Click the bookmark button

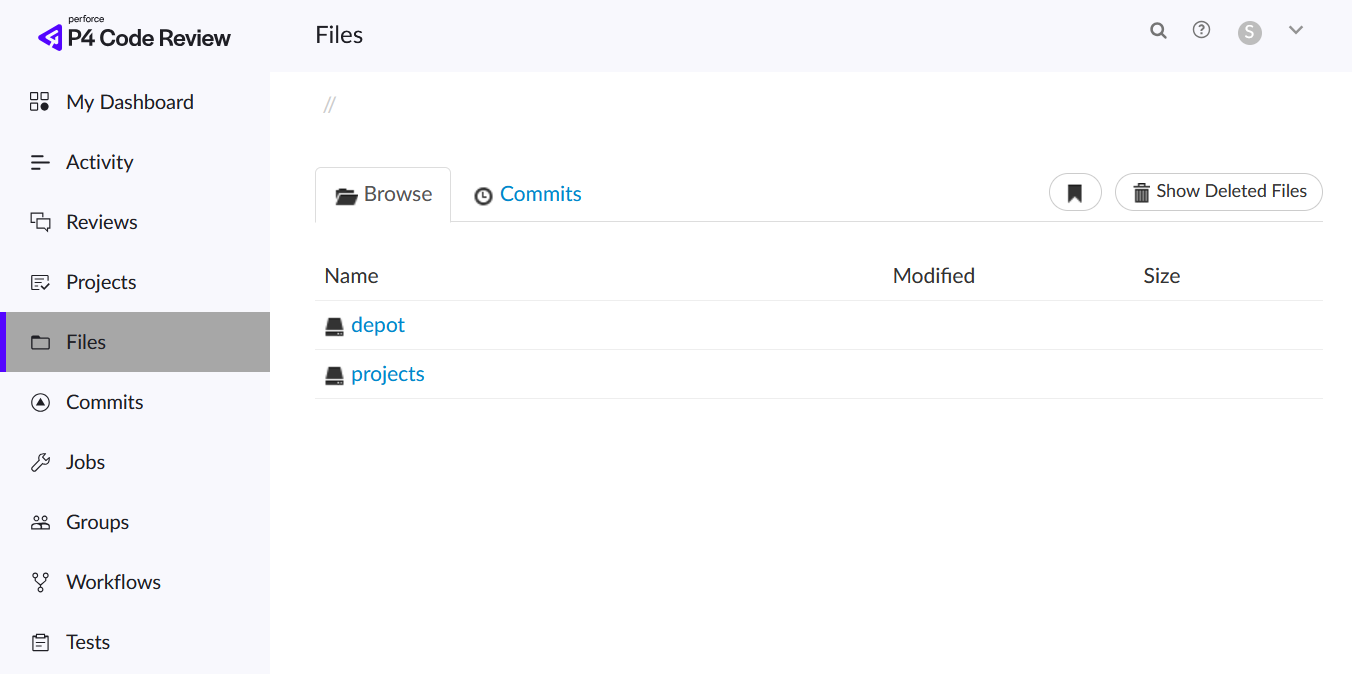1075,192
